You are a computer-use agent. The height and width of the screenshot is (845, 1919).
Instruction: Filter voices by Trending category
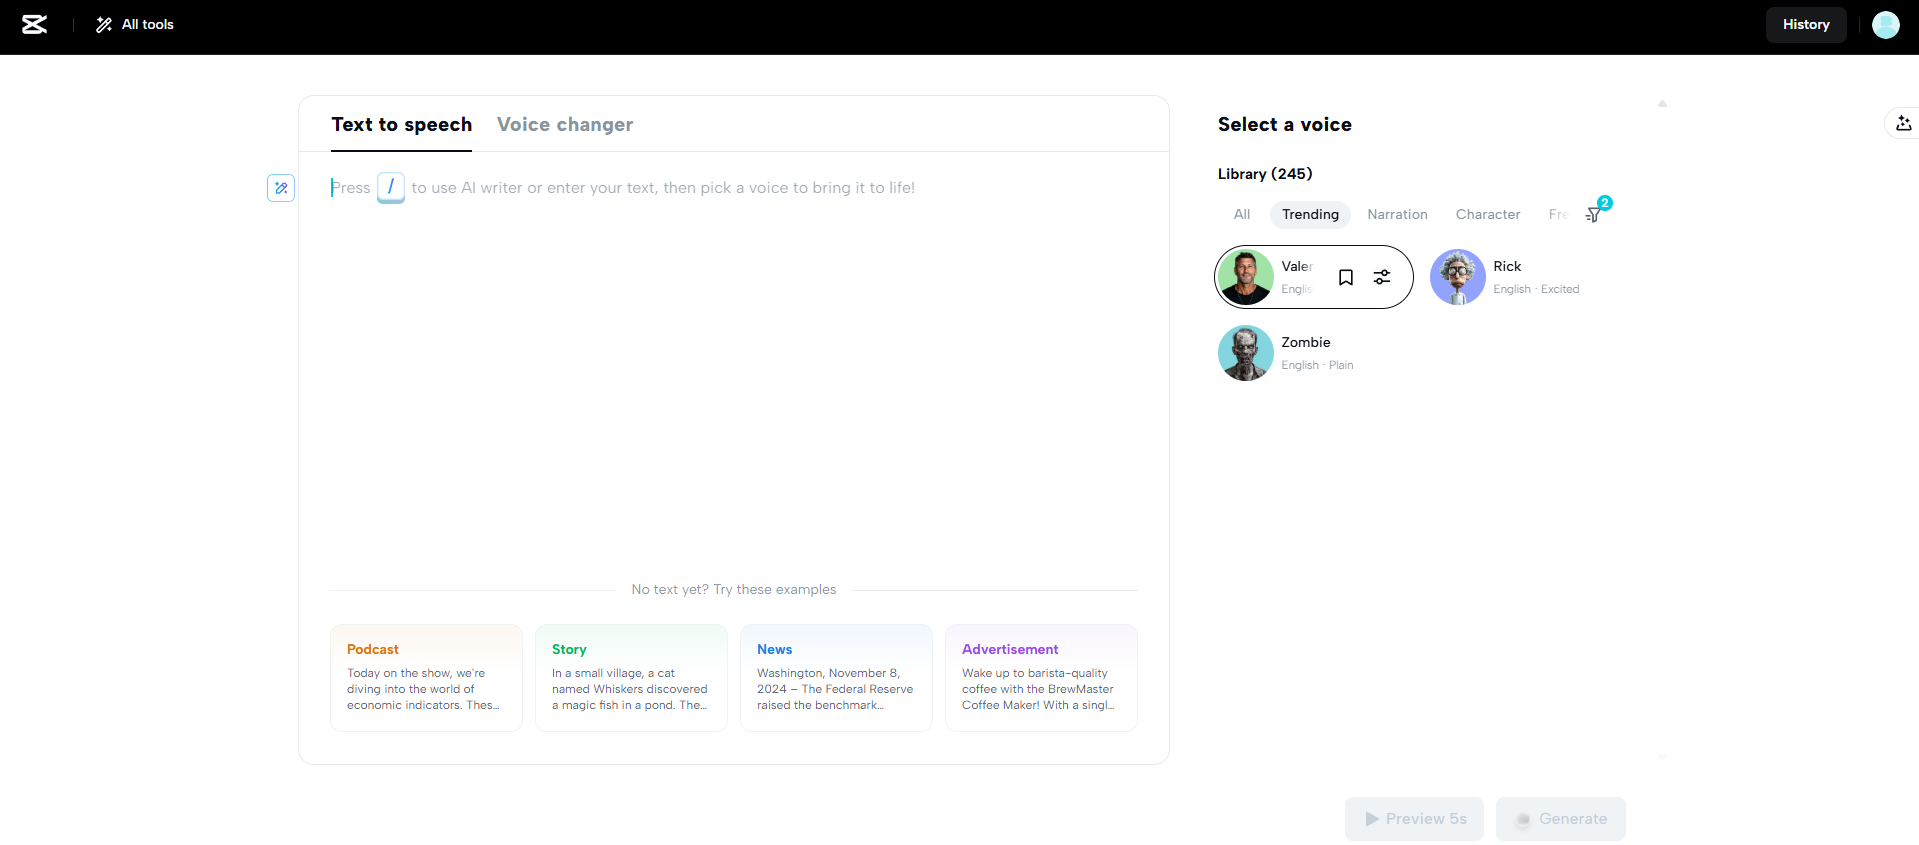[x=1310, y=215]
